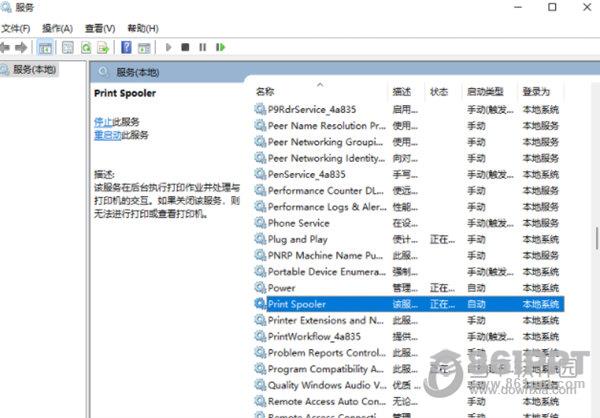
Task: Sort services by the 名称 column header
Action: [x=265, y=91]
